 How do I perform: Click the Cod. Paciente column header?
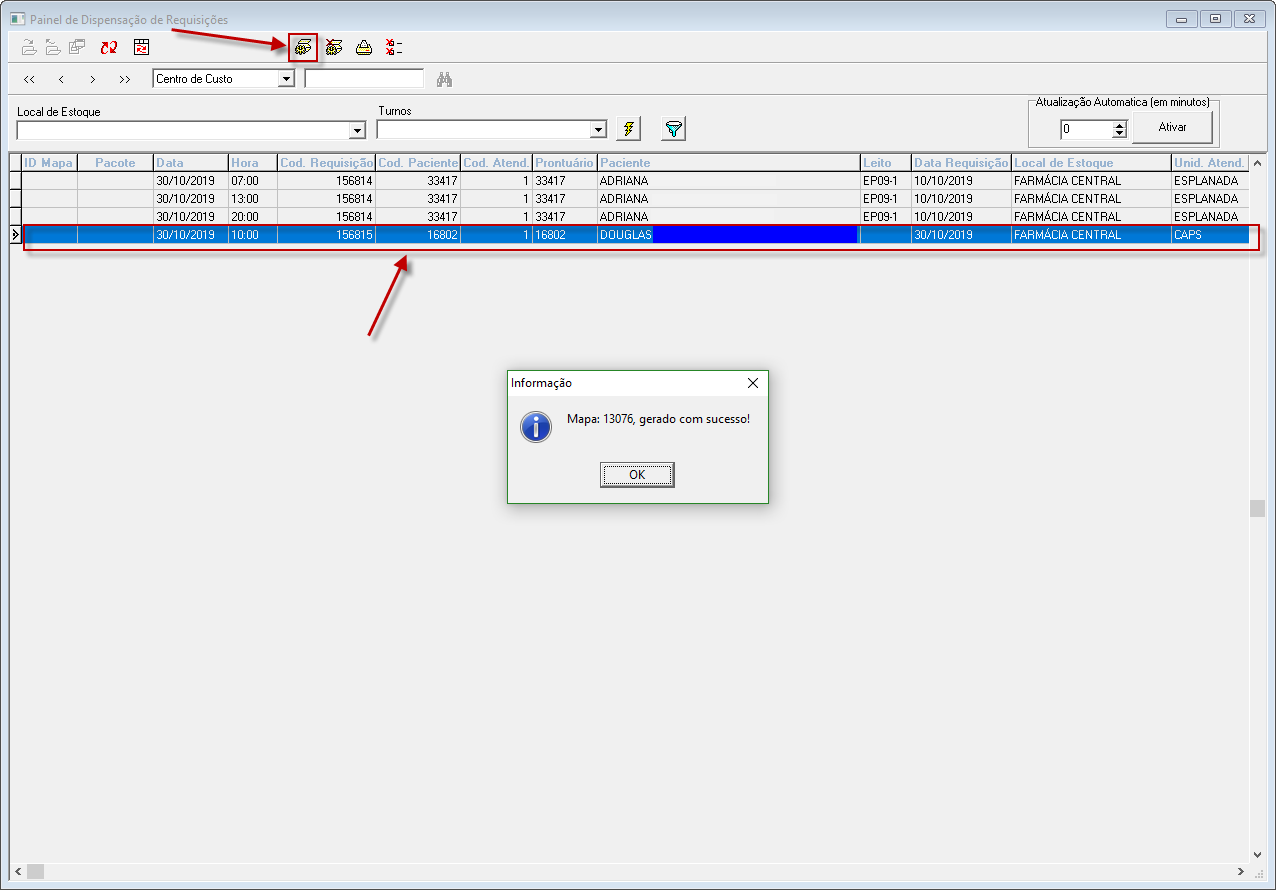pyautogui.click(x=418, y=163)
